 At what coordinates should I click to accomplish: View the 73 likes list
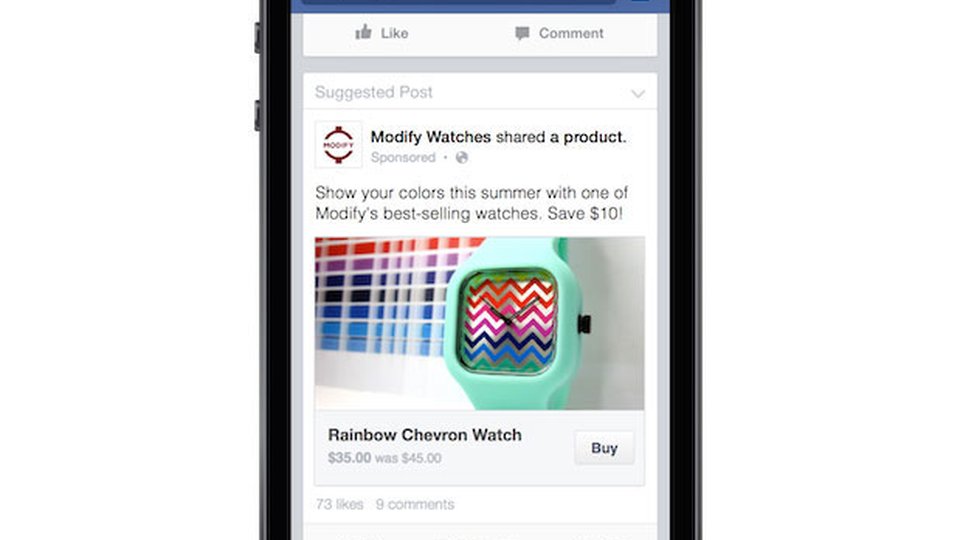tap(339, 504)
